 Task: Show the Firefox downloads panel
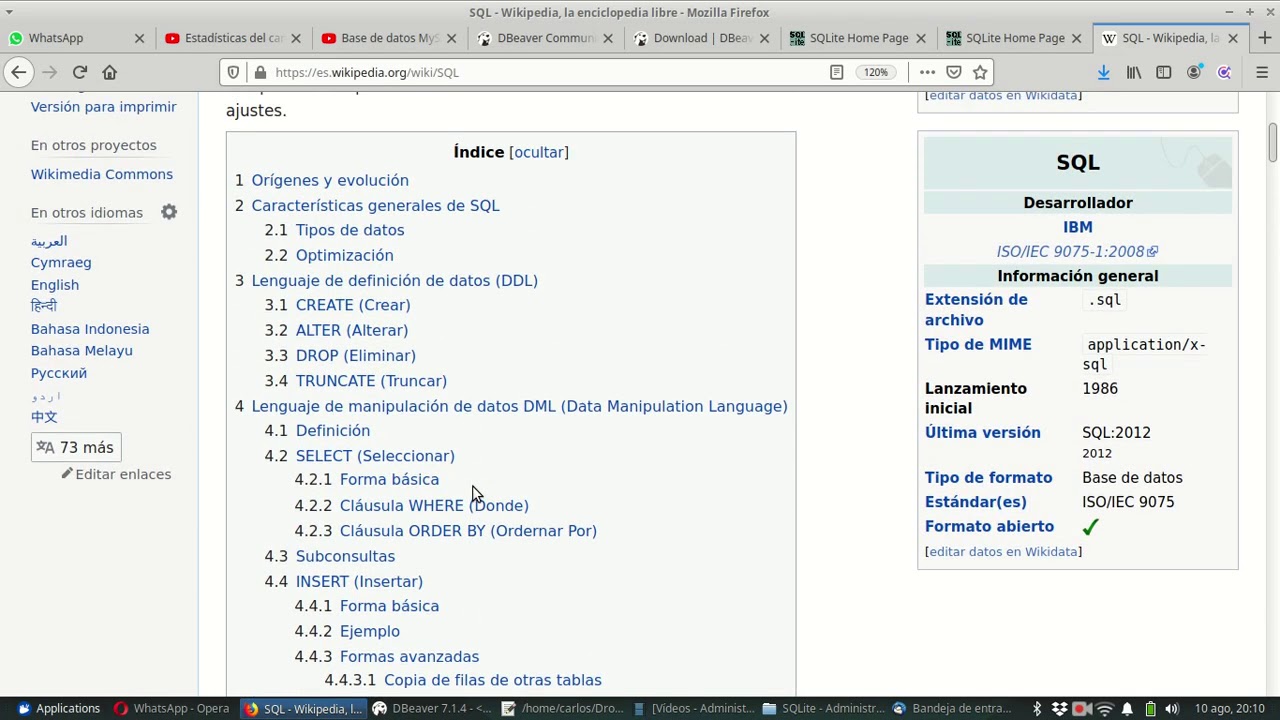[x=1103, y=72]
